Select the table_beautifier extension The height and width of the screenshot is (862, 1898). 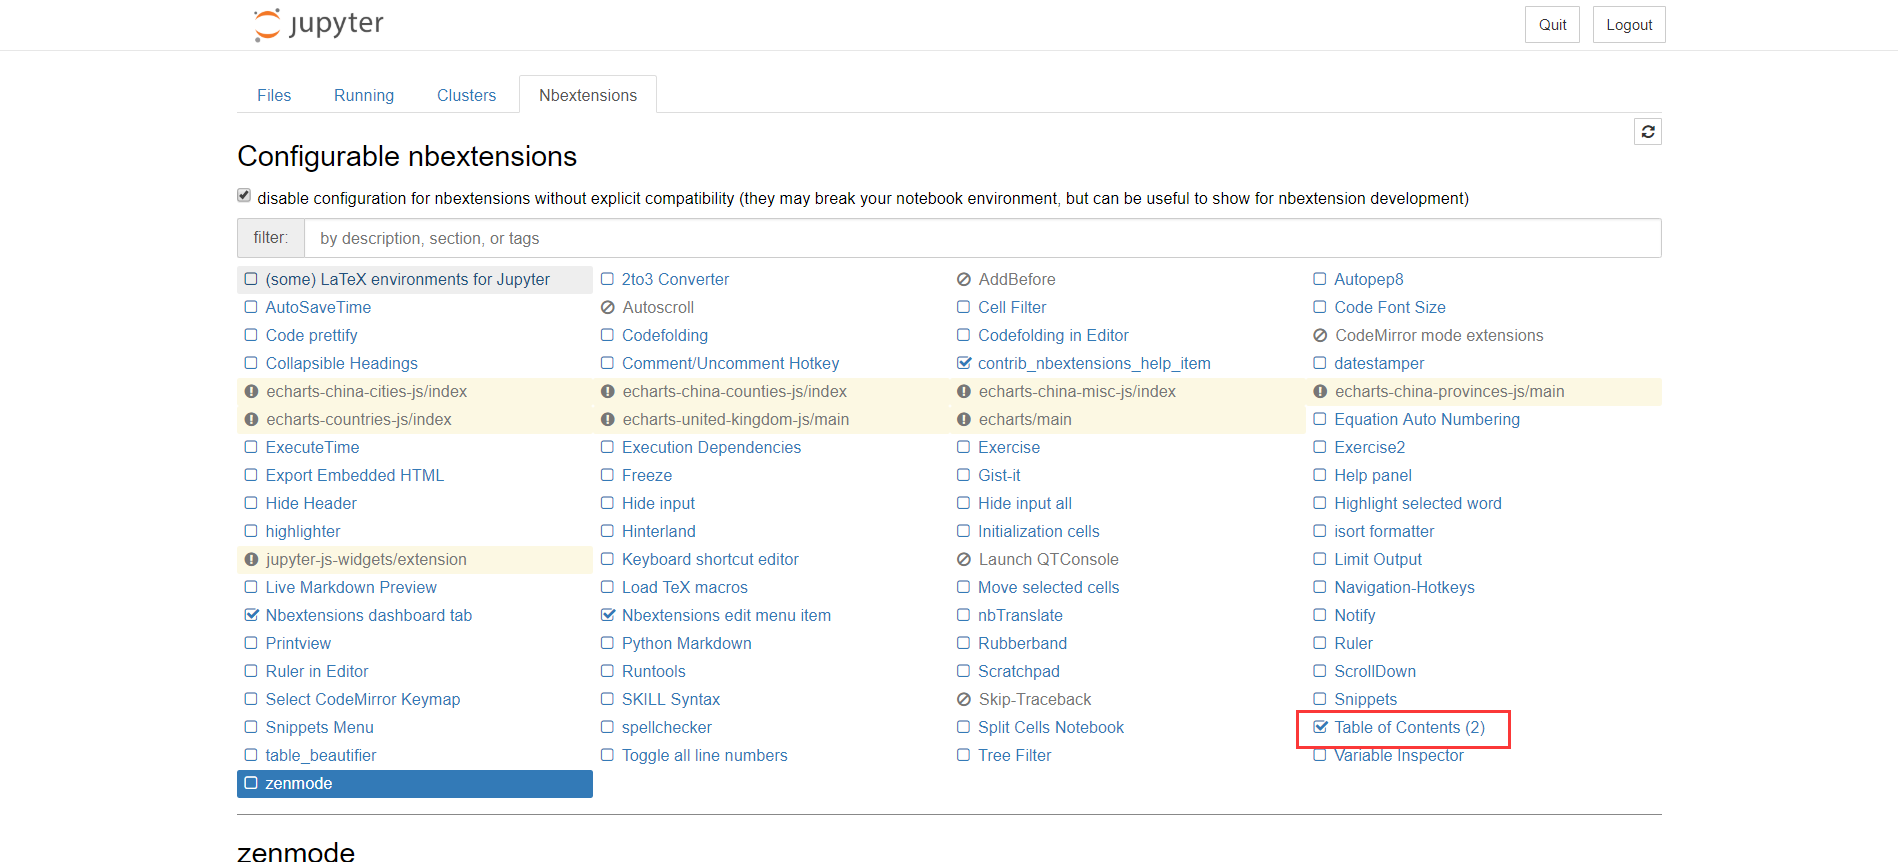(x=321, y=756)
